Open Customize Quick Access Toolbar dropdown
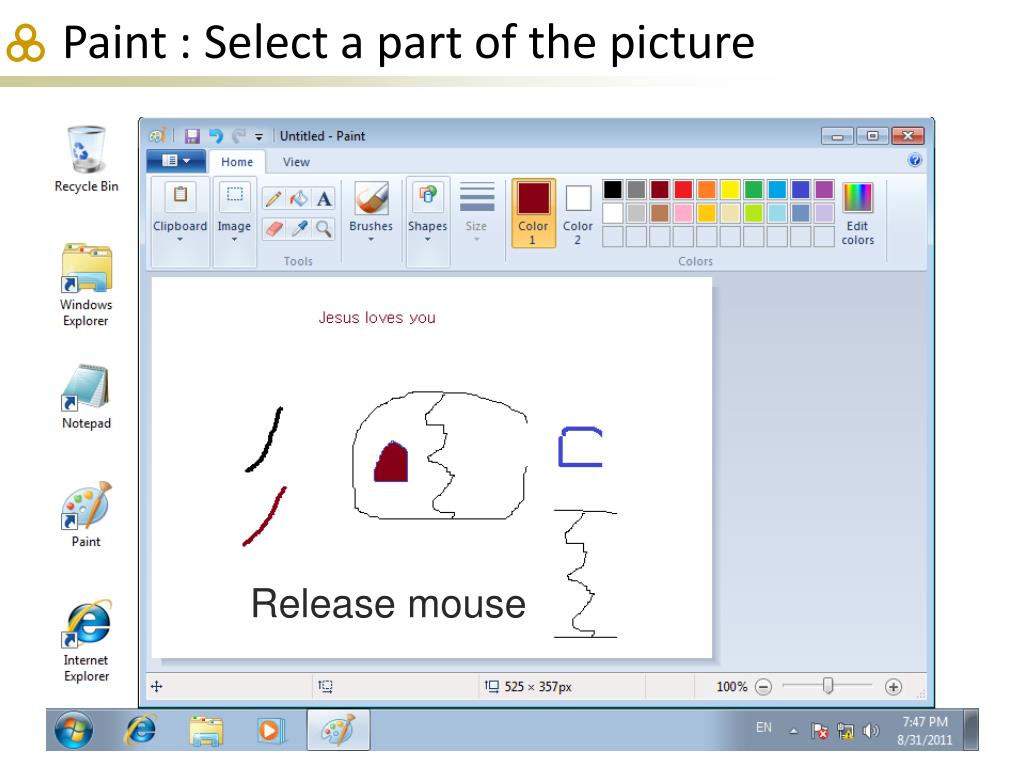The width and height of the screenshot is (1024, 768). (259, 136)
